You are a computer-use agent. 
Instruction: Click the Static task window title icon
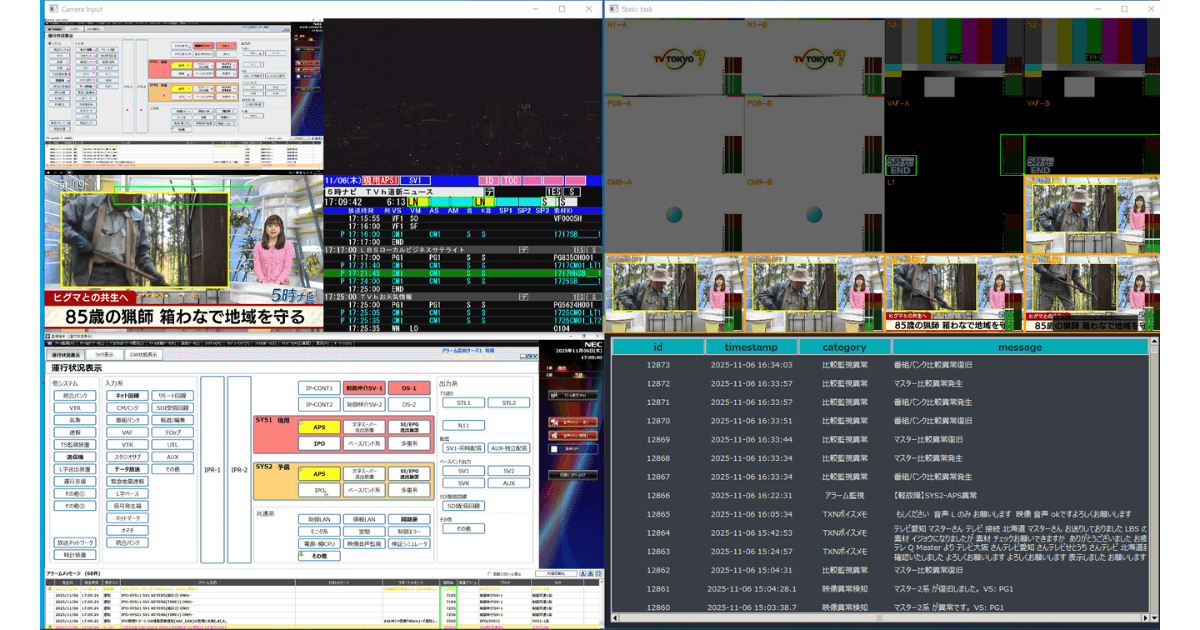click(x=612, y=9)
